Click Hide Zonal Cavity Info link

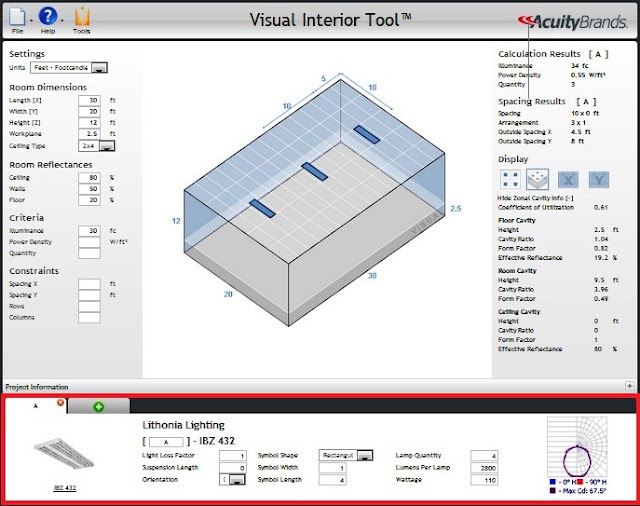[x=535, y=198]
